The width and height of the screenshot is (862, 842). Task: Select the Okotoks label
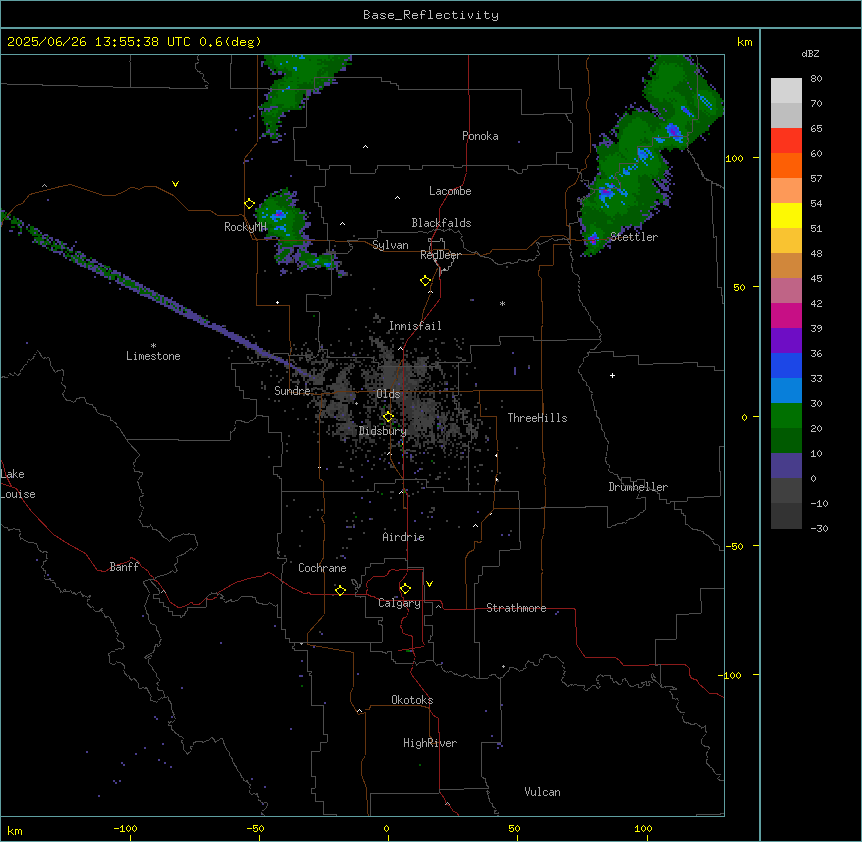point(412,700)
